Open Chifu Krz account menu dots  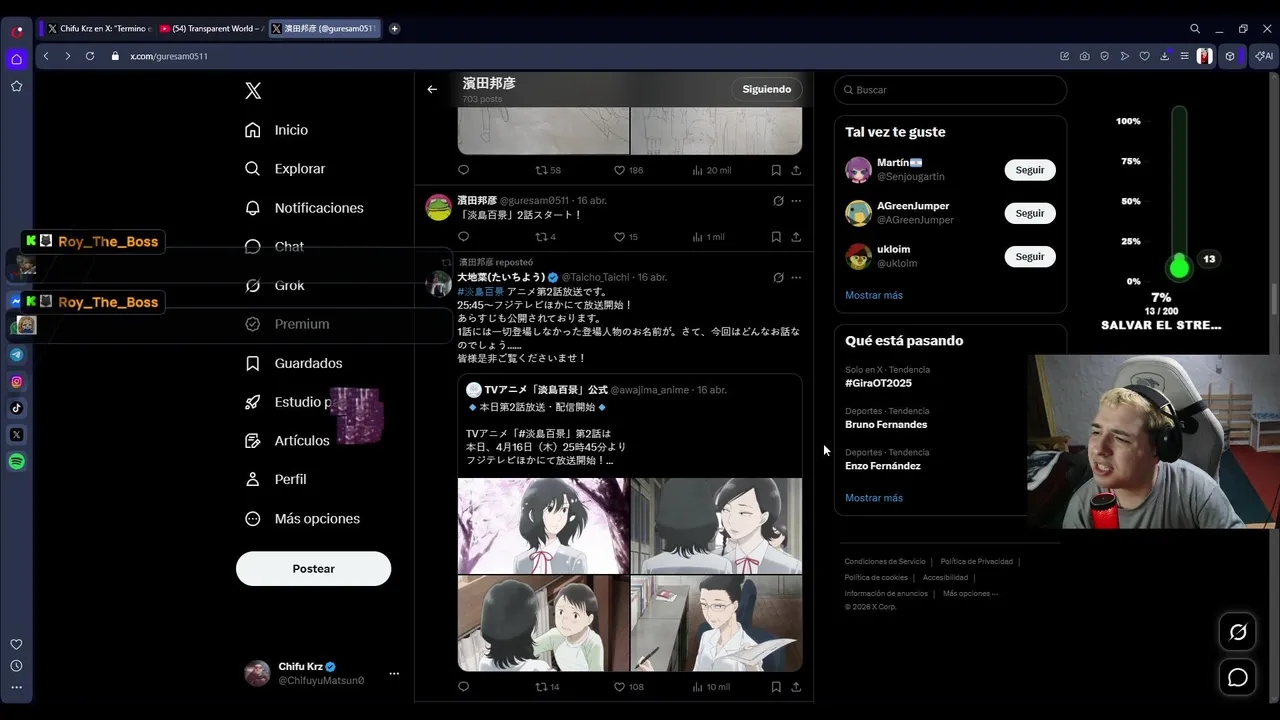pos(394,674)
